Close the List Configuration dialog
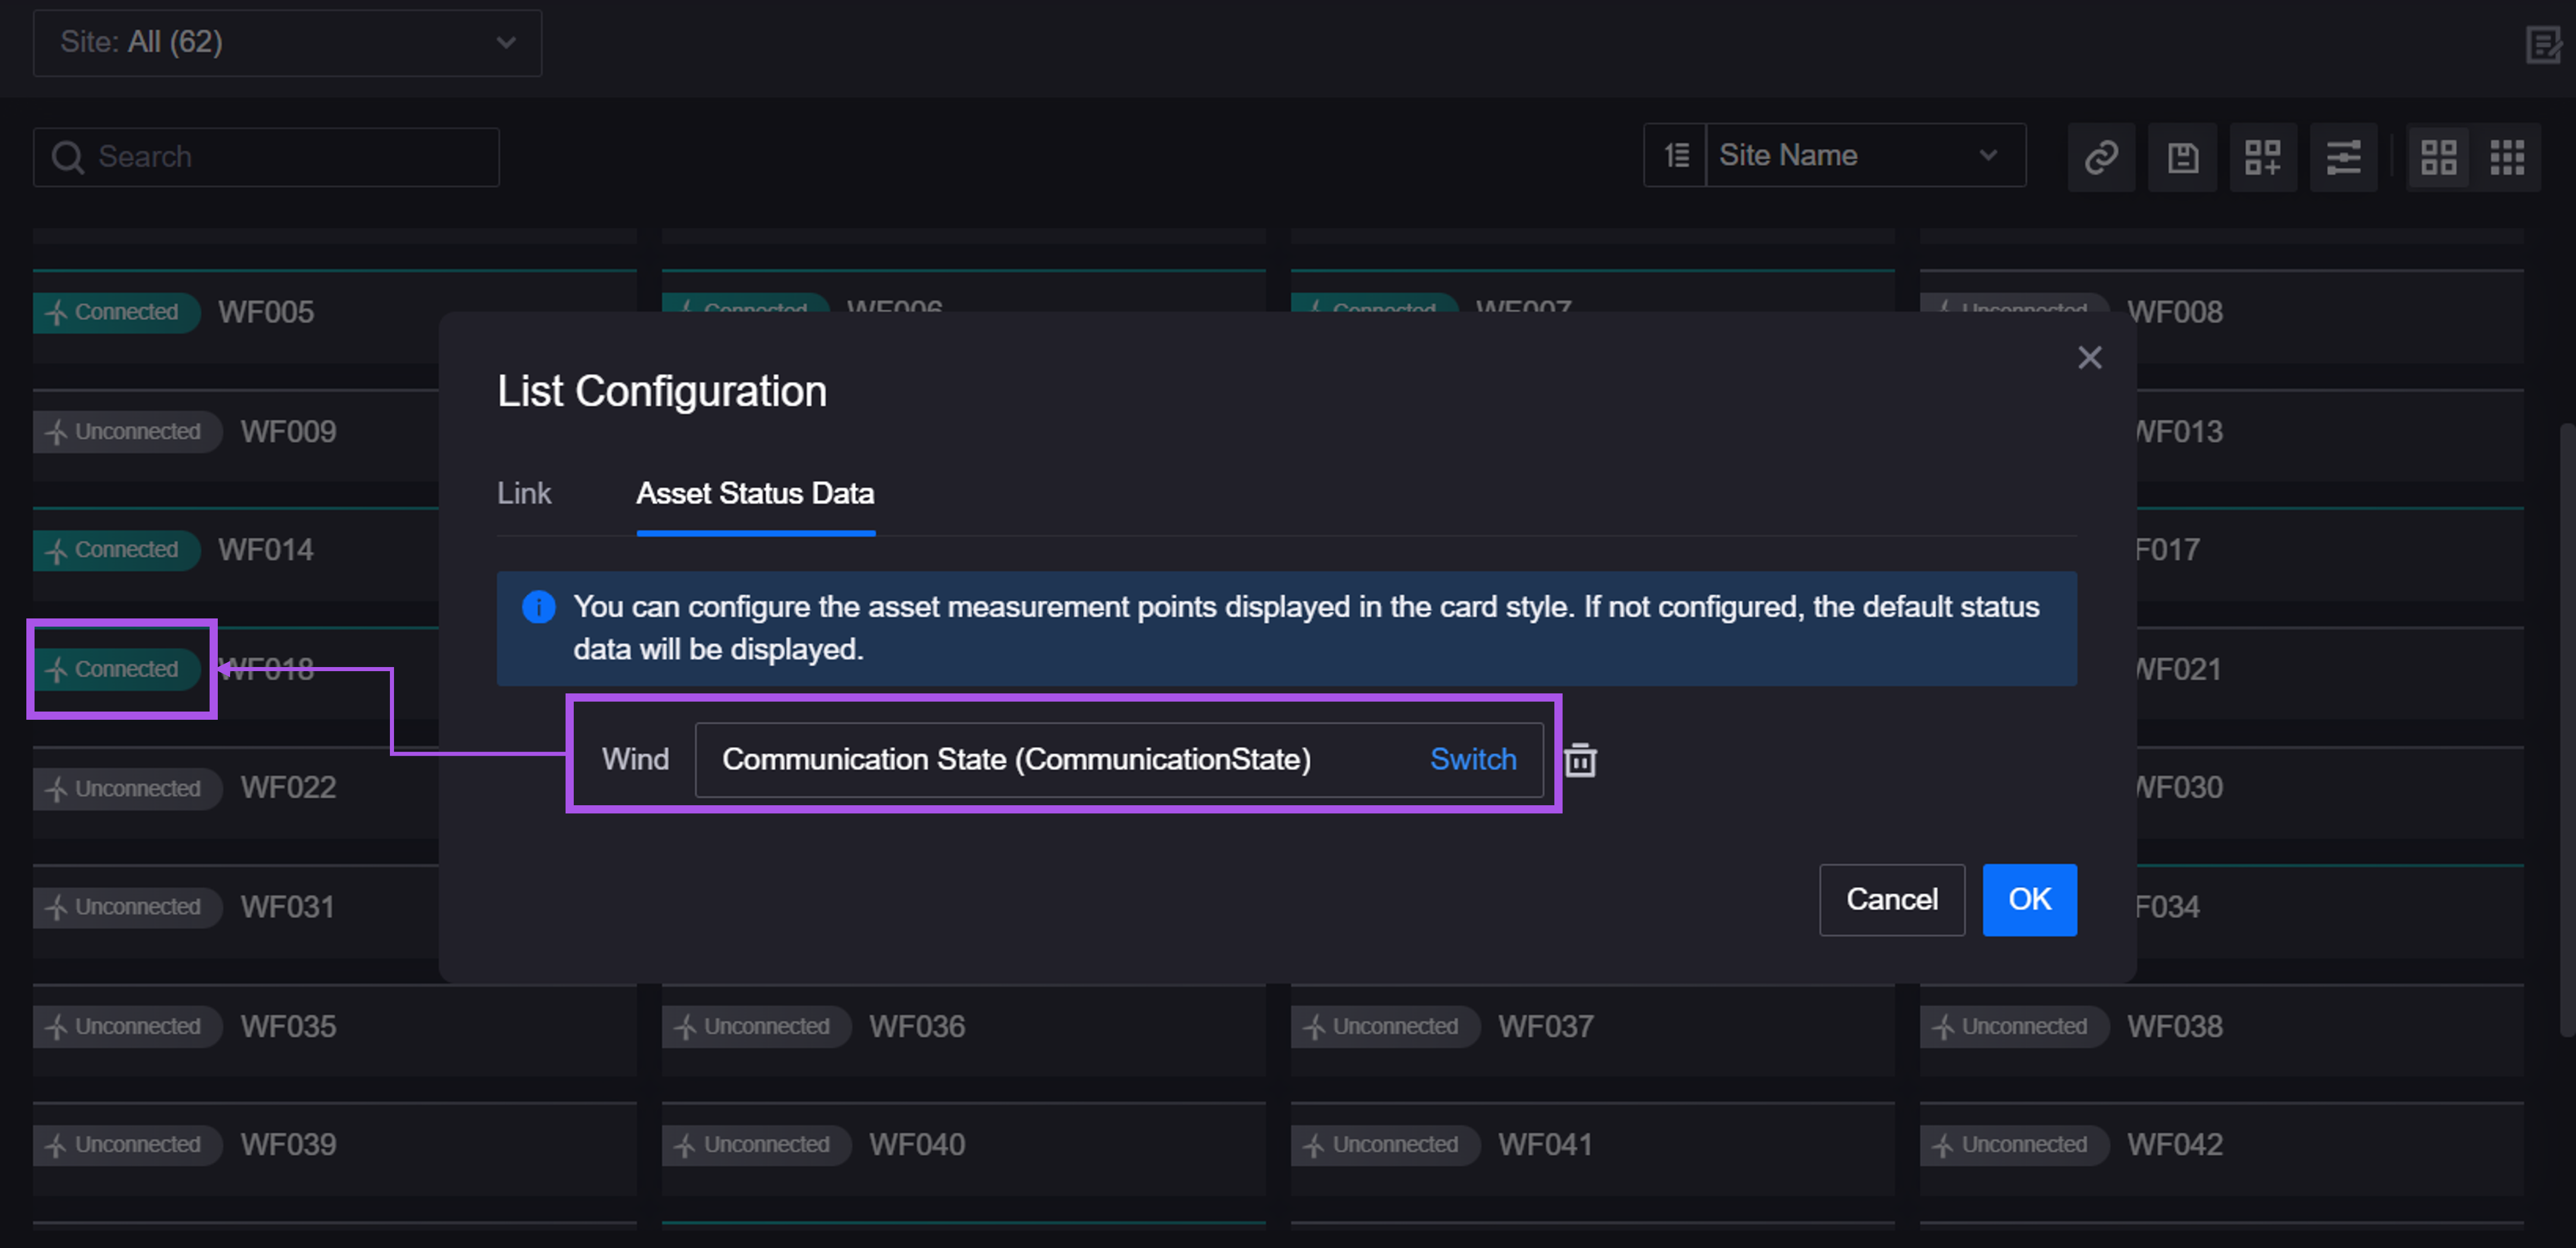The image size is (2576, 1248). (2089, 358)
